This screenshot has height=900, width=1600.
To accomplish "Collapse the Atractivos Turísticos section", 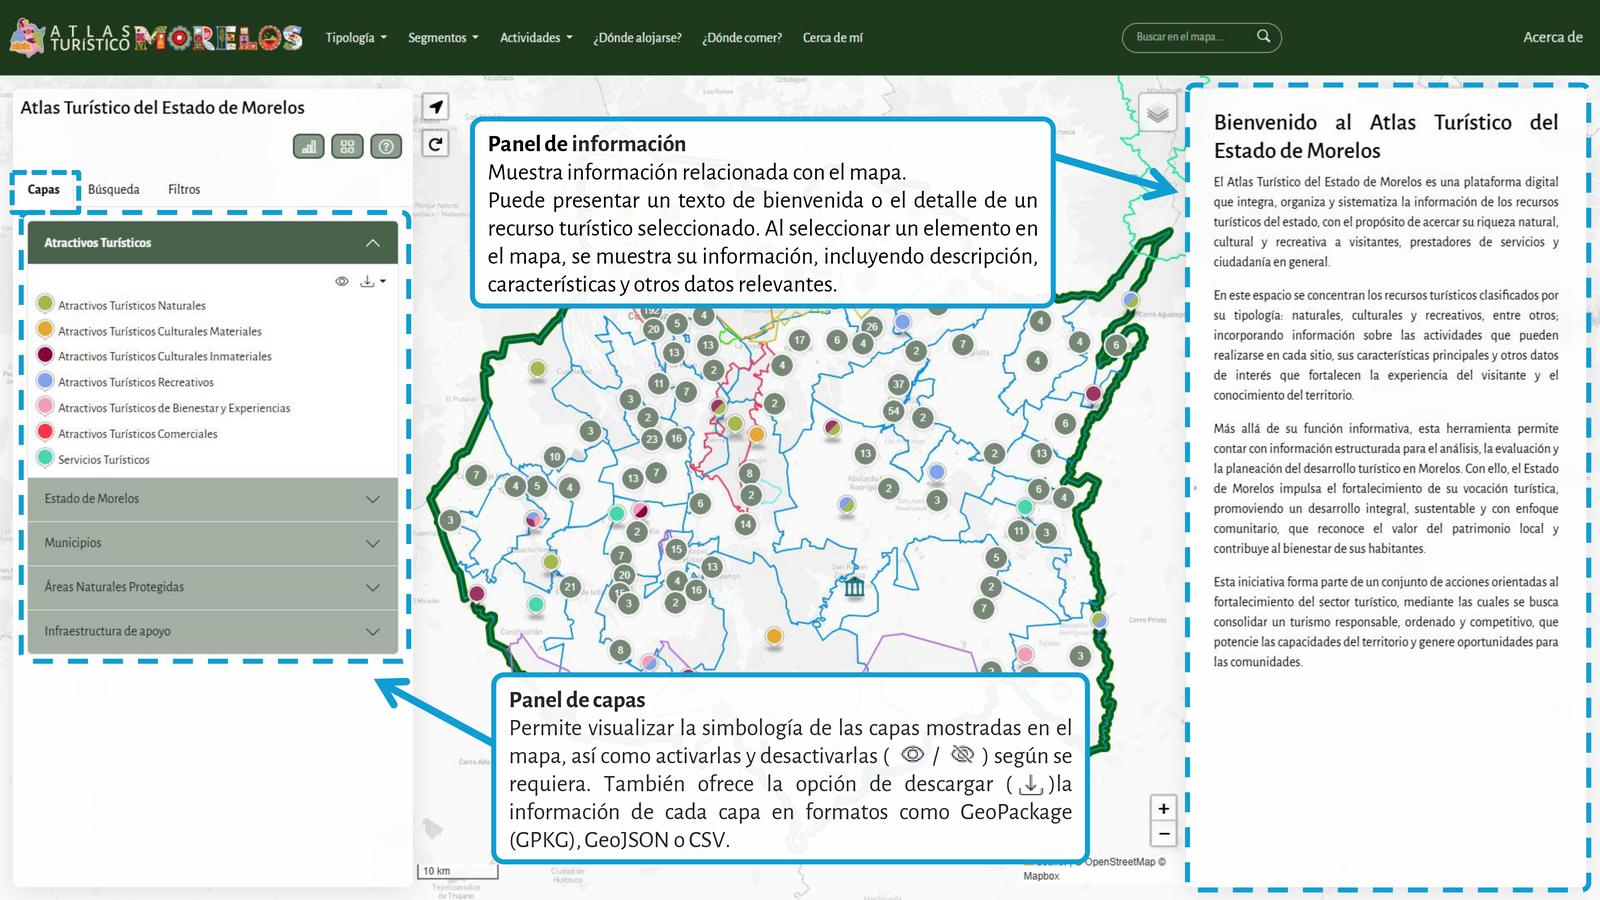I will (x=372, y=243).
